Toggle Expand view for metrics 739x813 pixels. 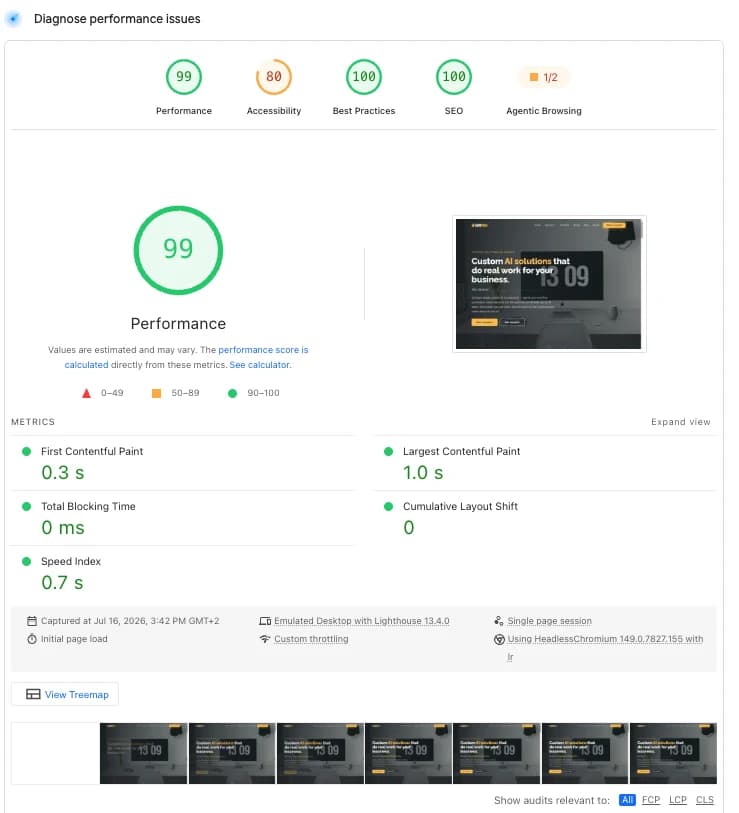point(680,422)
